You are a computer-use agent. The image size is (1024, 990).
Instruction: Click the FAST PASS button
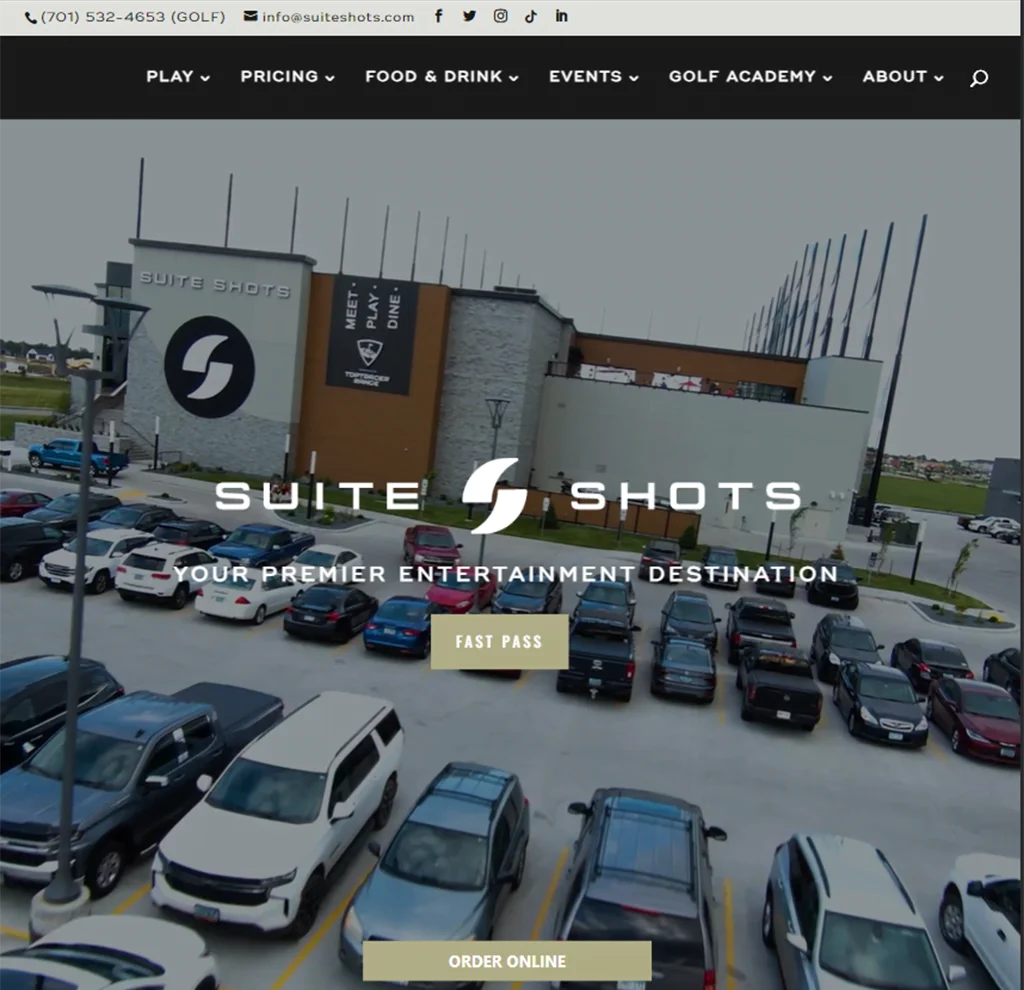(x=500, y=641)
